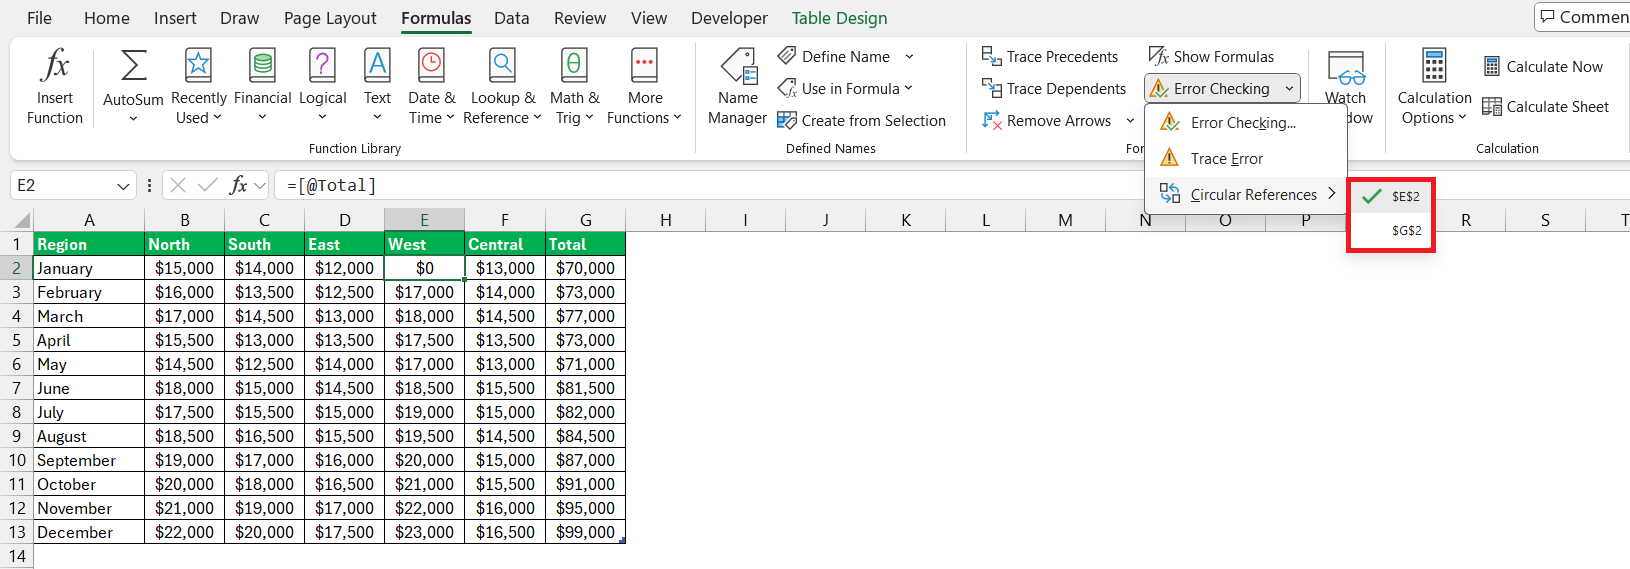Click Remove Arrows
This screenshot has height=569, width=1630.
click(1047, 120)
